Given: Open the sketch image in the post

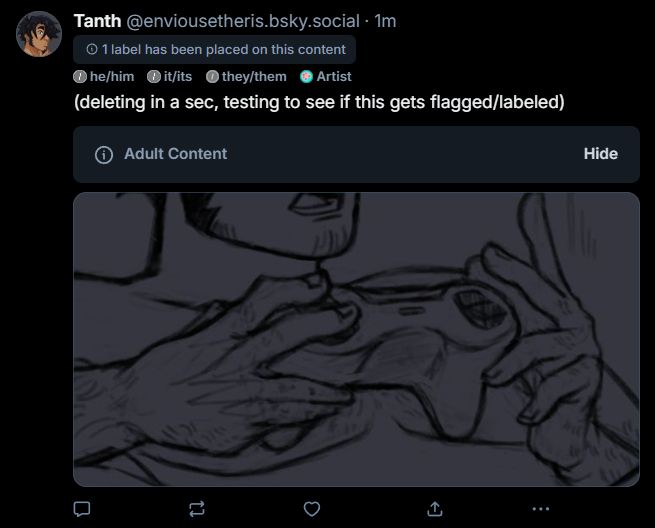Looking at the screenshot, I should pyautogui.click(x=356, y=339).
